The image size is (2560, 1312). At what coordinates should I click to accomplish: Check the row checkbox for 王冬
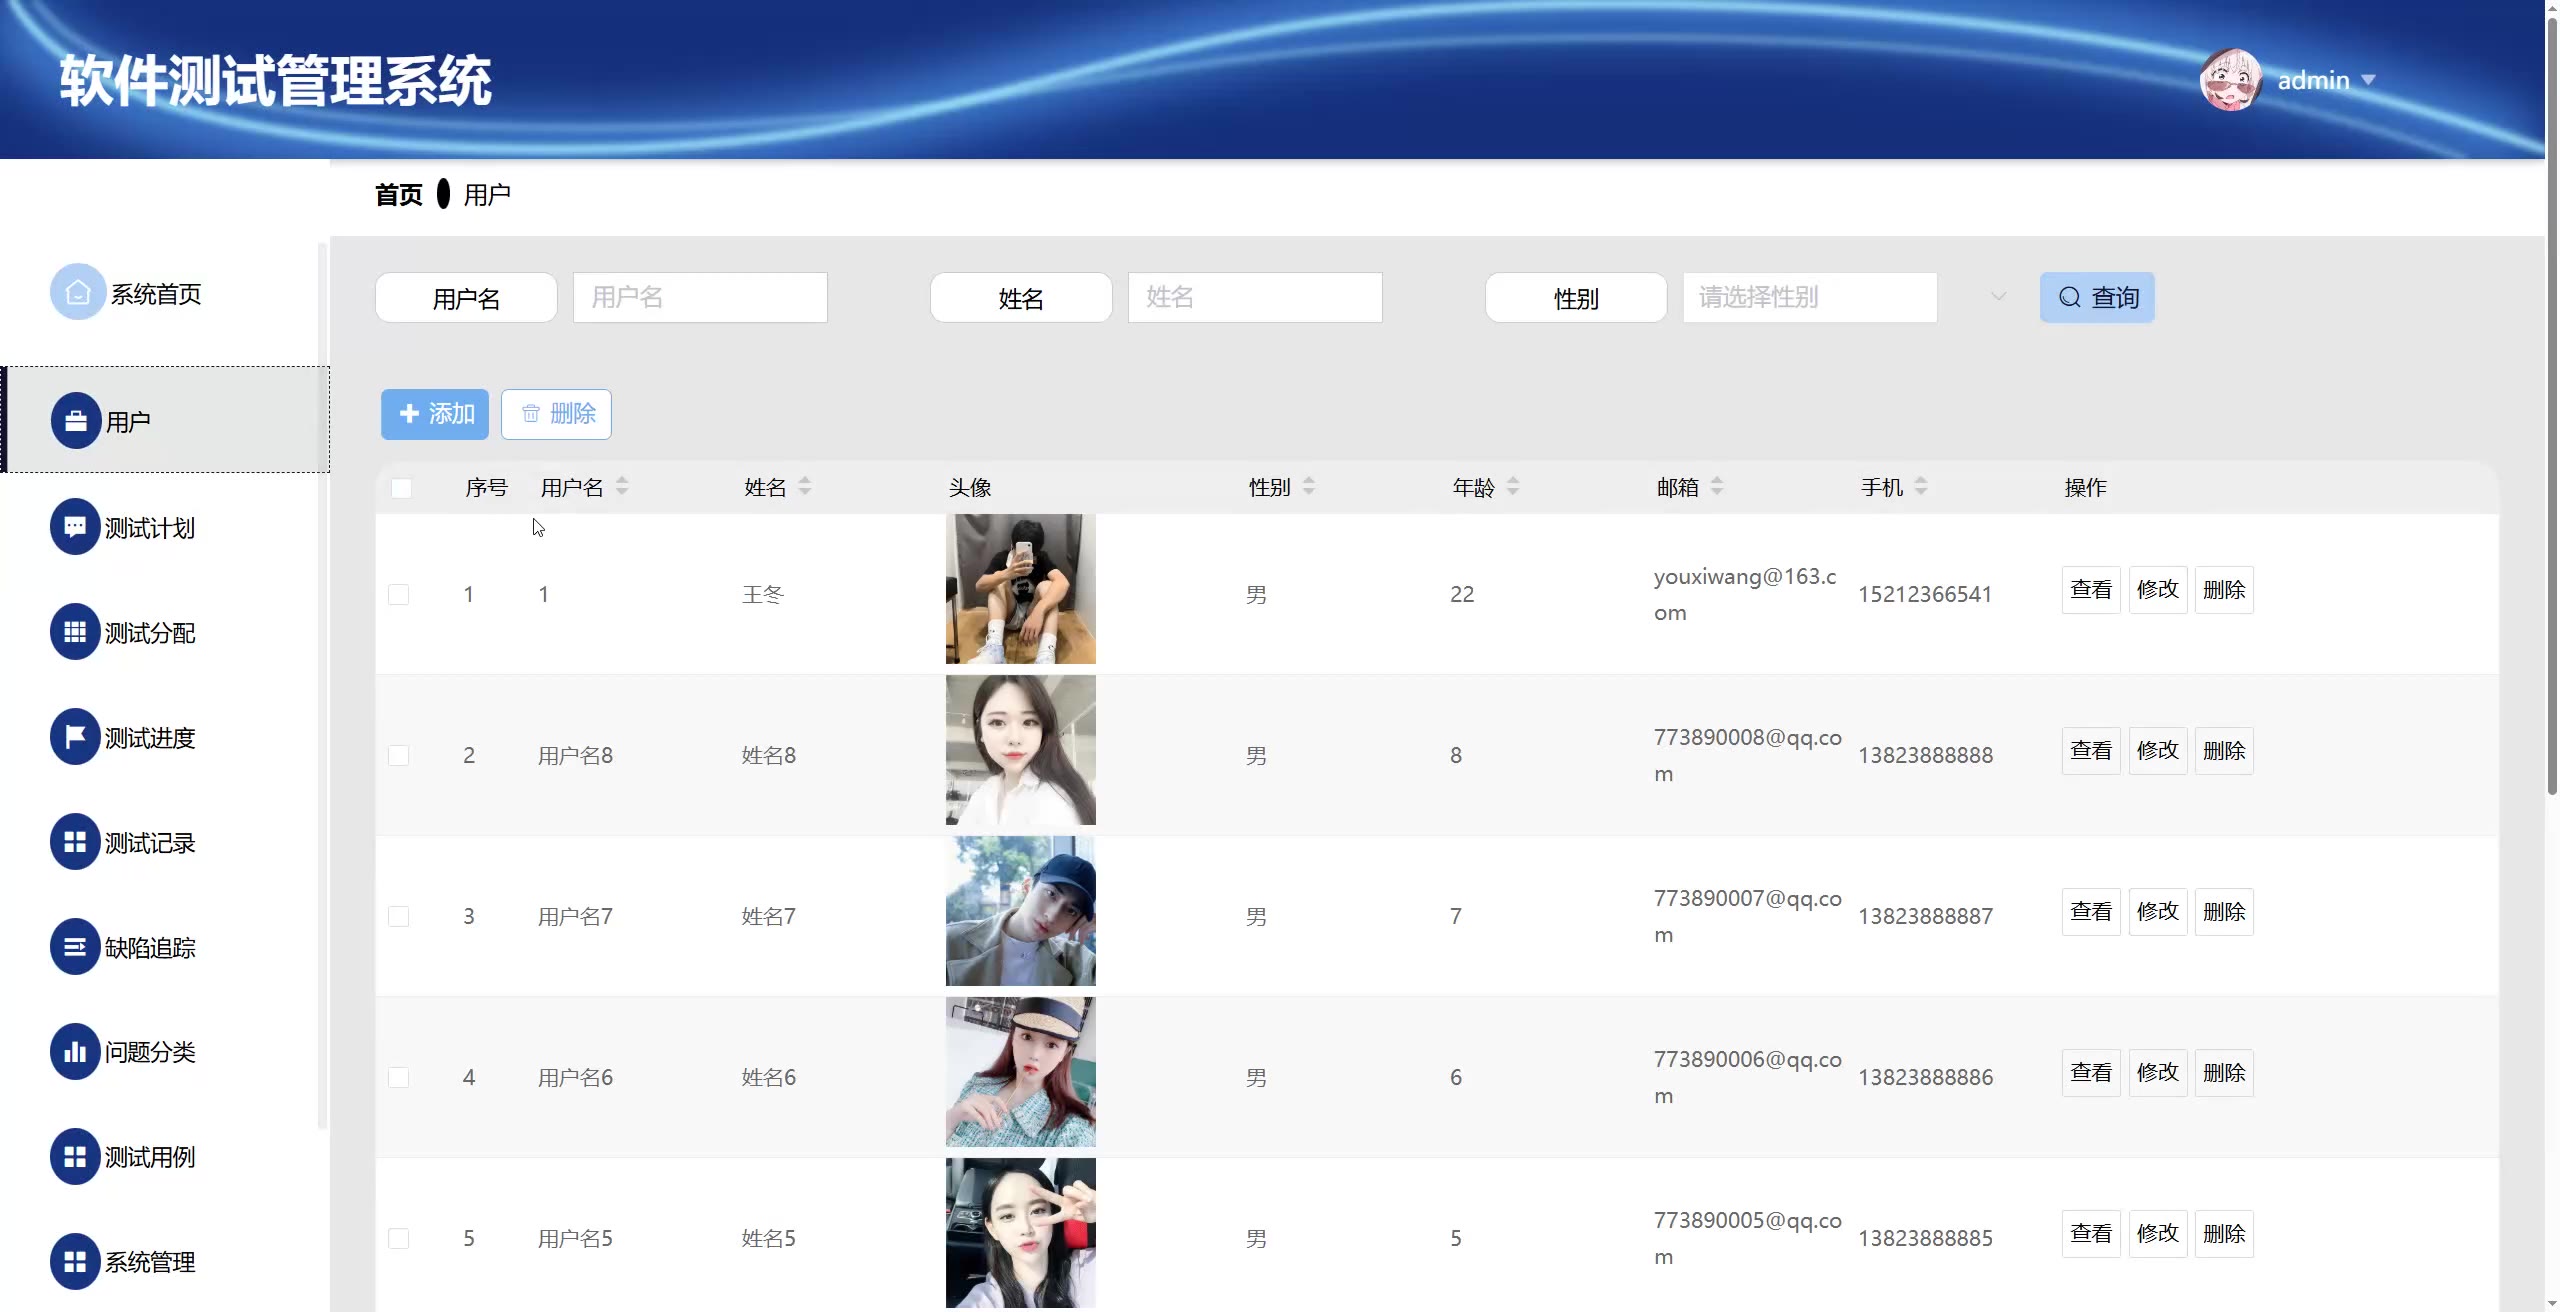tap(398, 594)
